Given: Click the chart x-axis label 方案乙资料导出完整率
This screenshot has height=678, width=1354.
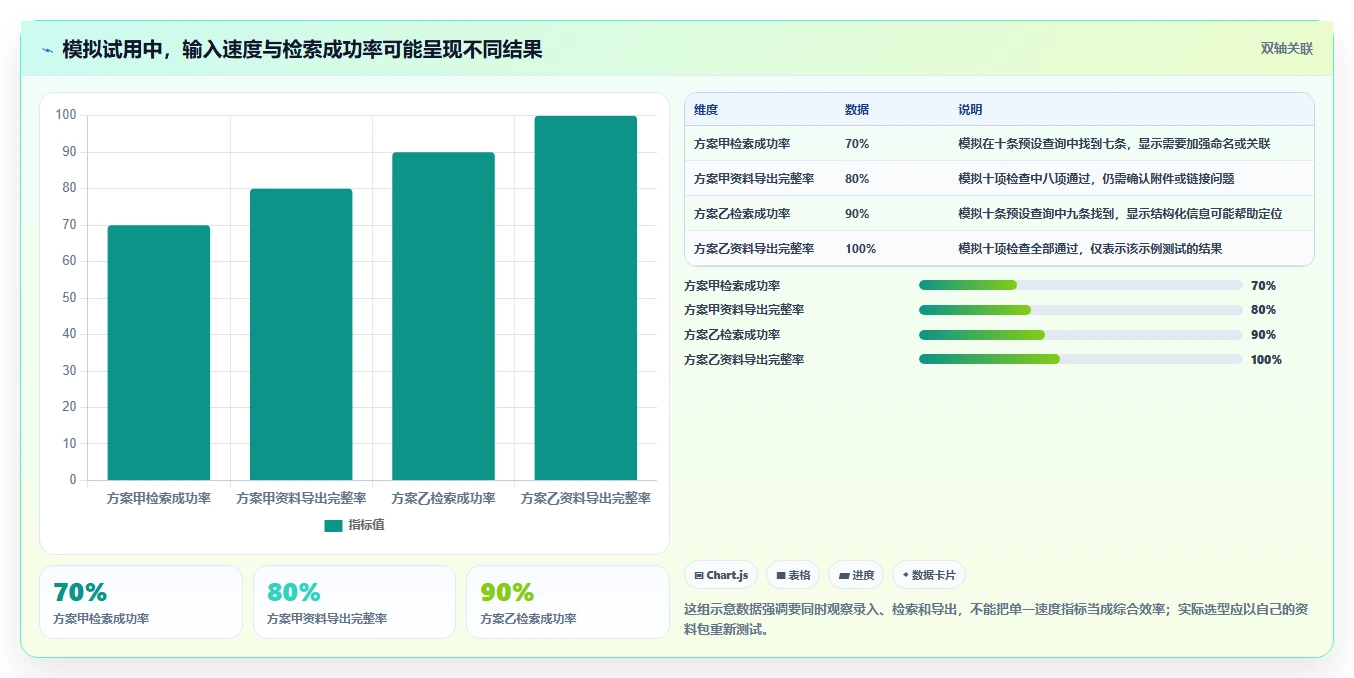Looking at the screenshot, I should coord(586,498).
